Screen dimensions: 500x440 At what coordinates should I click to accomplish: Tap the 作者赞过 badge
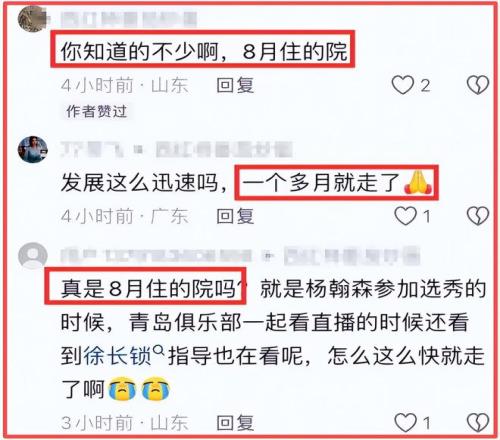tap(96, 111)
